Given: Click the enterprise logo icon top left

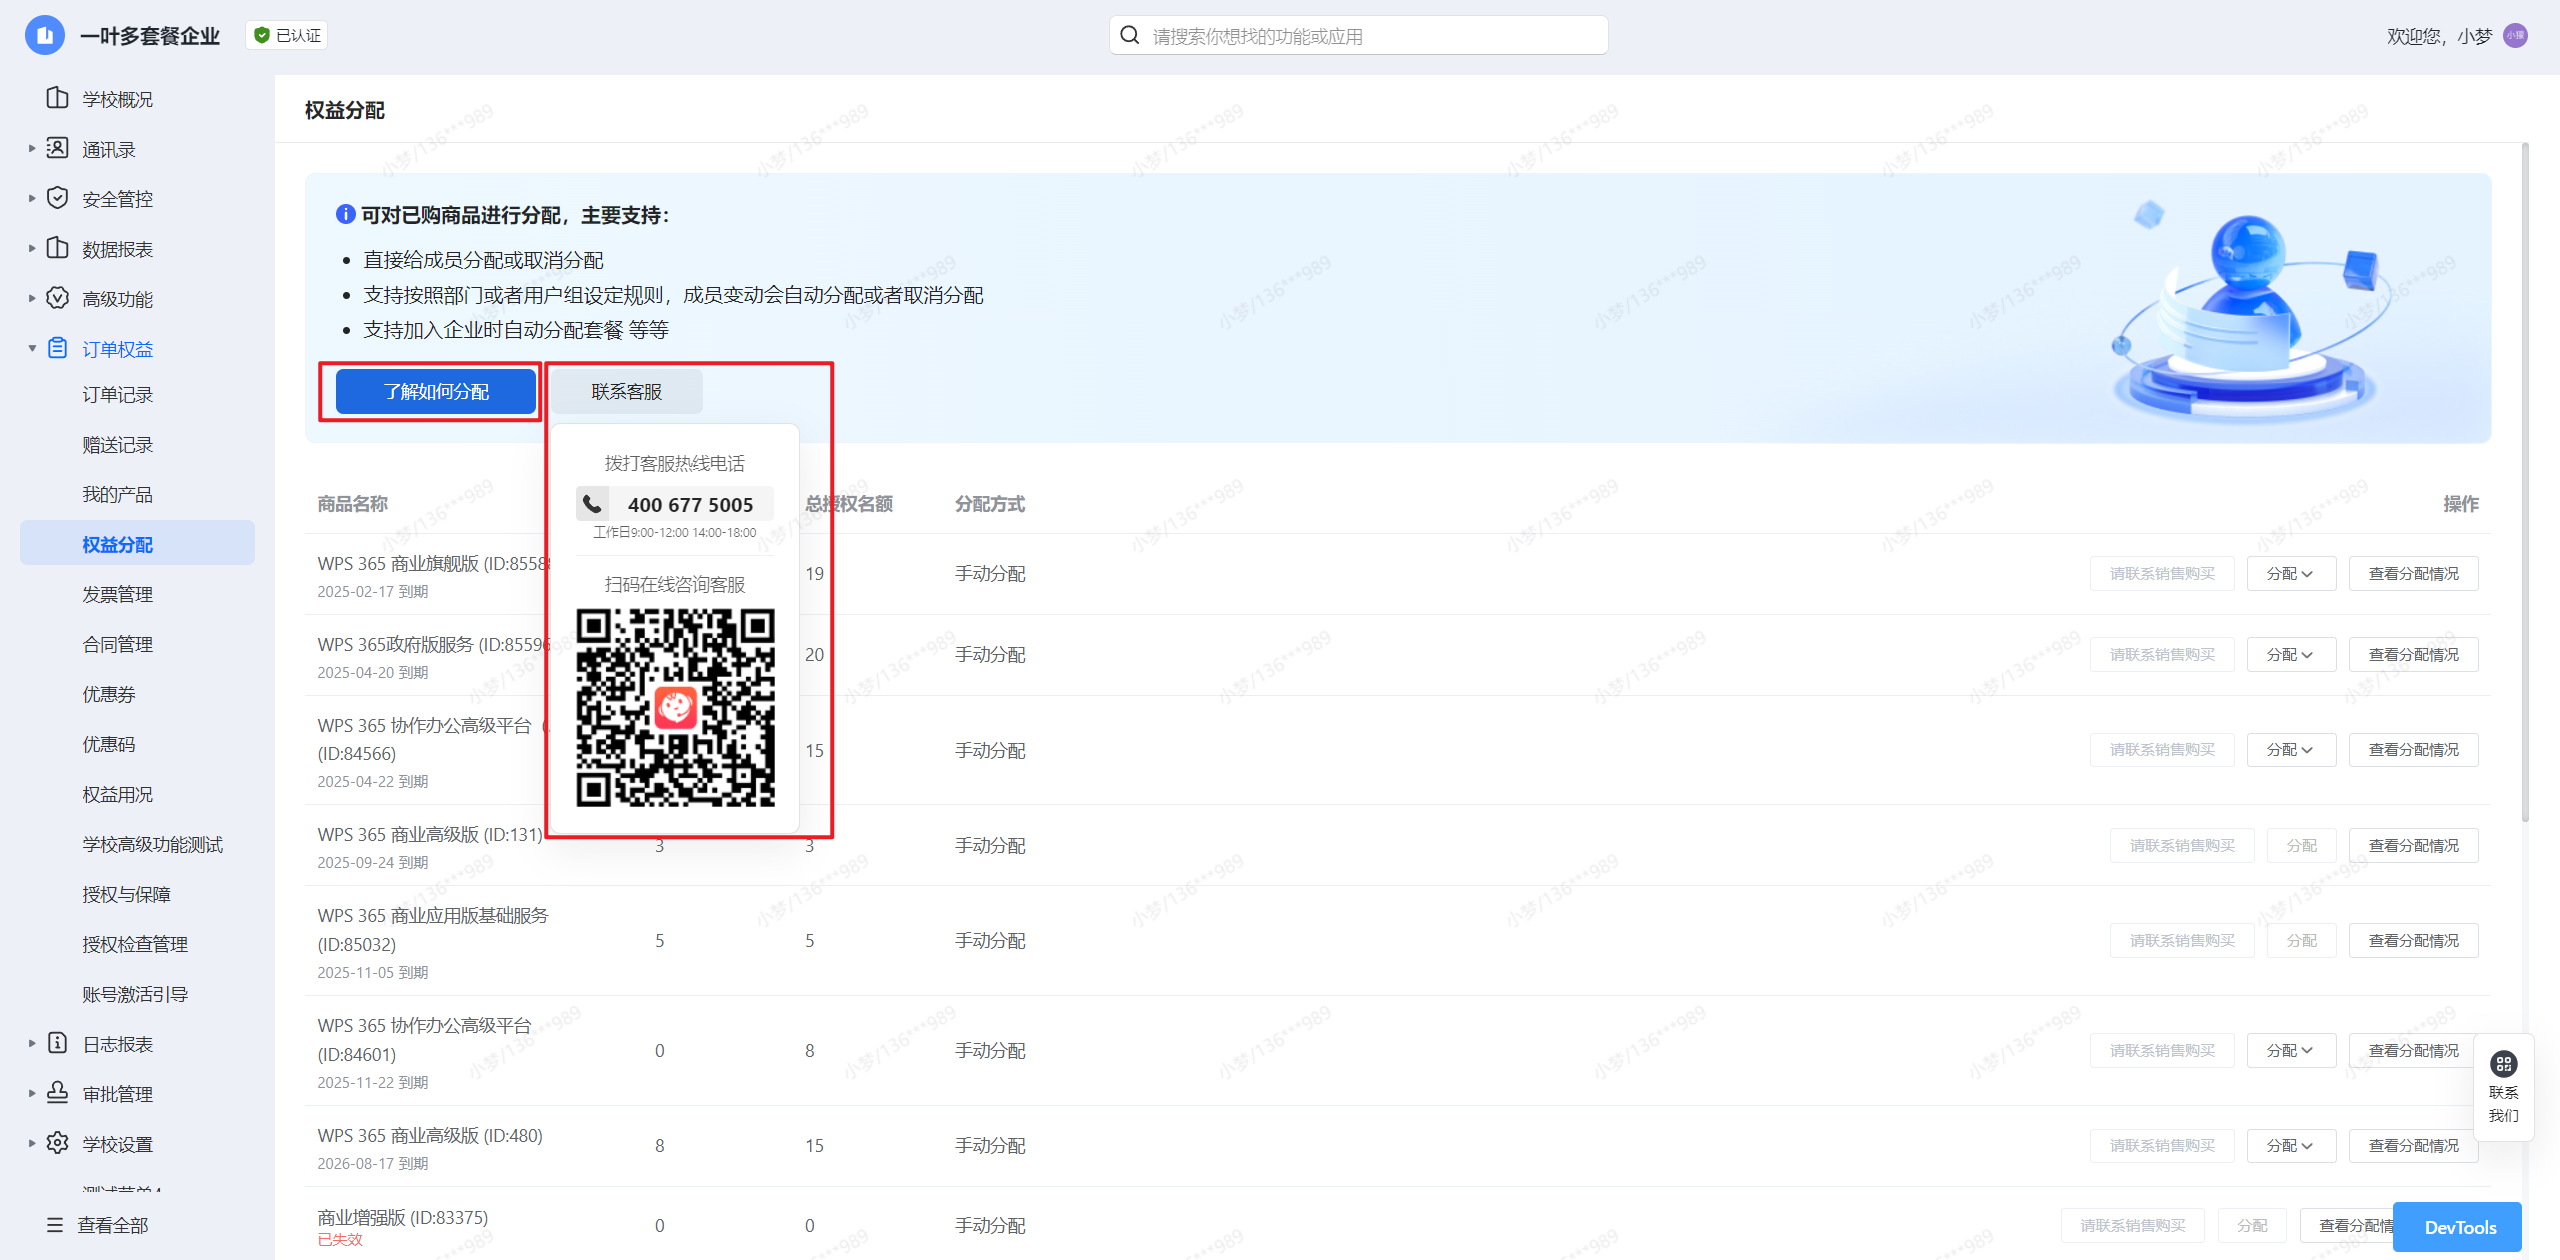Looking at the screenshot, I should coord(44,36).
